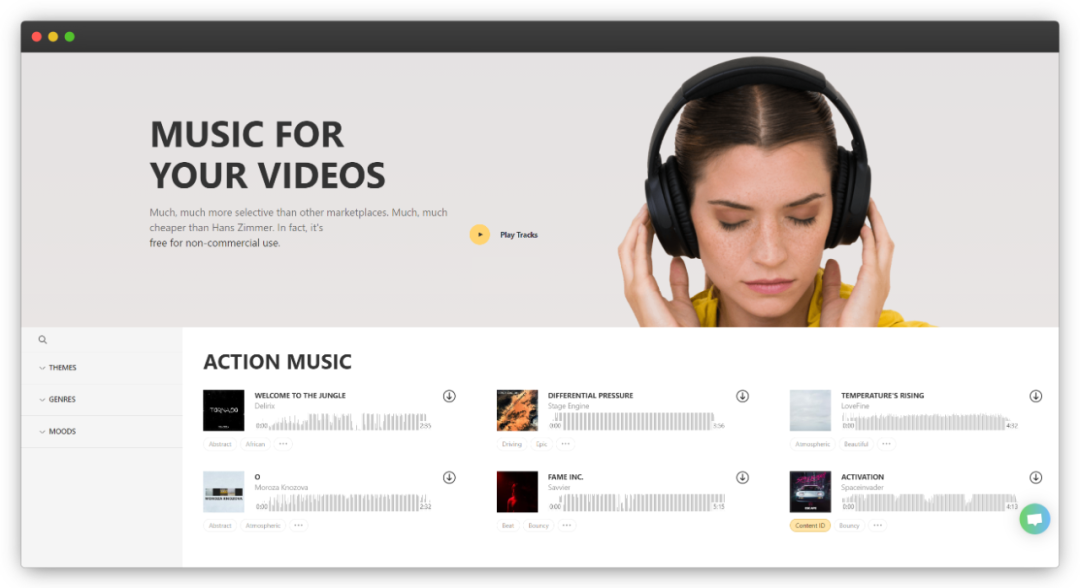This screenshot has width=1080, height=588.
Task: Download the Fame Inc. track
Action: (x=742, y=478)
